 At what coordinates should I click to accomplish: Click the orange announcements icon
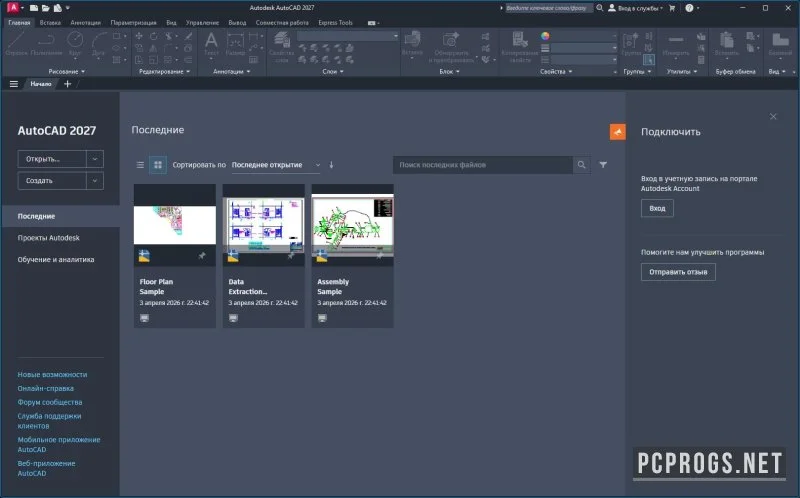(618, 132)
